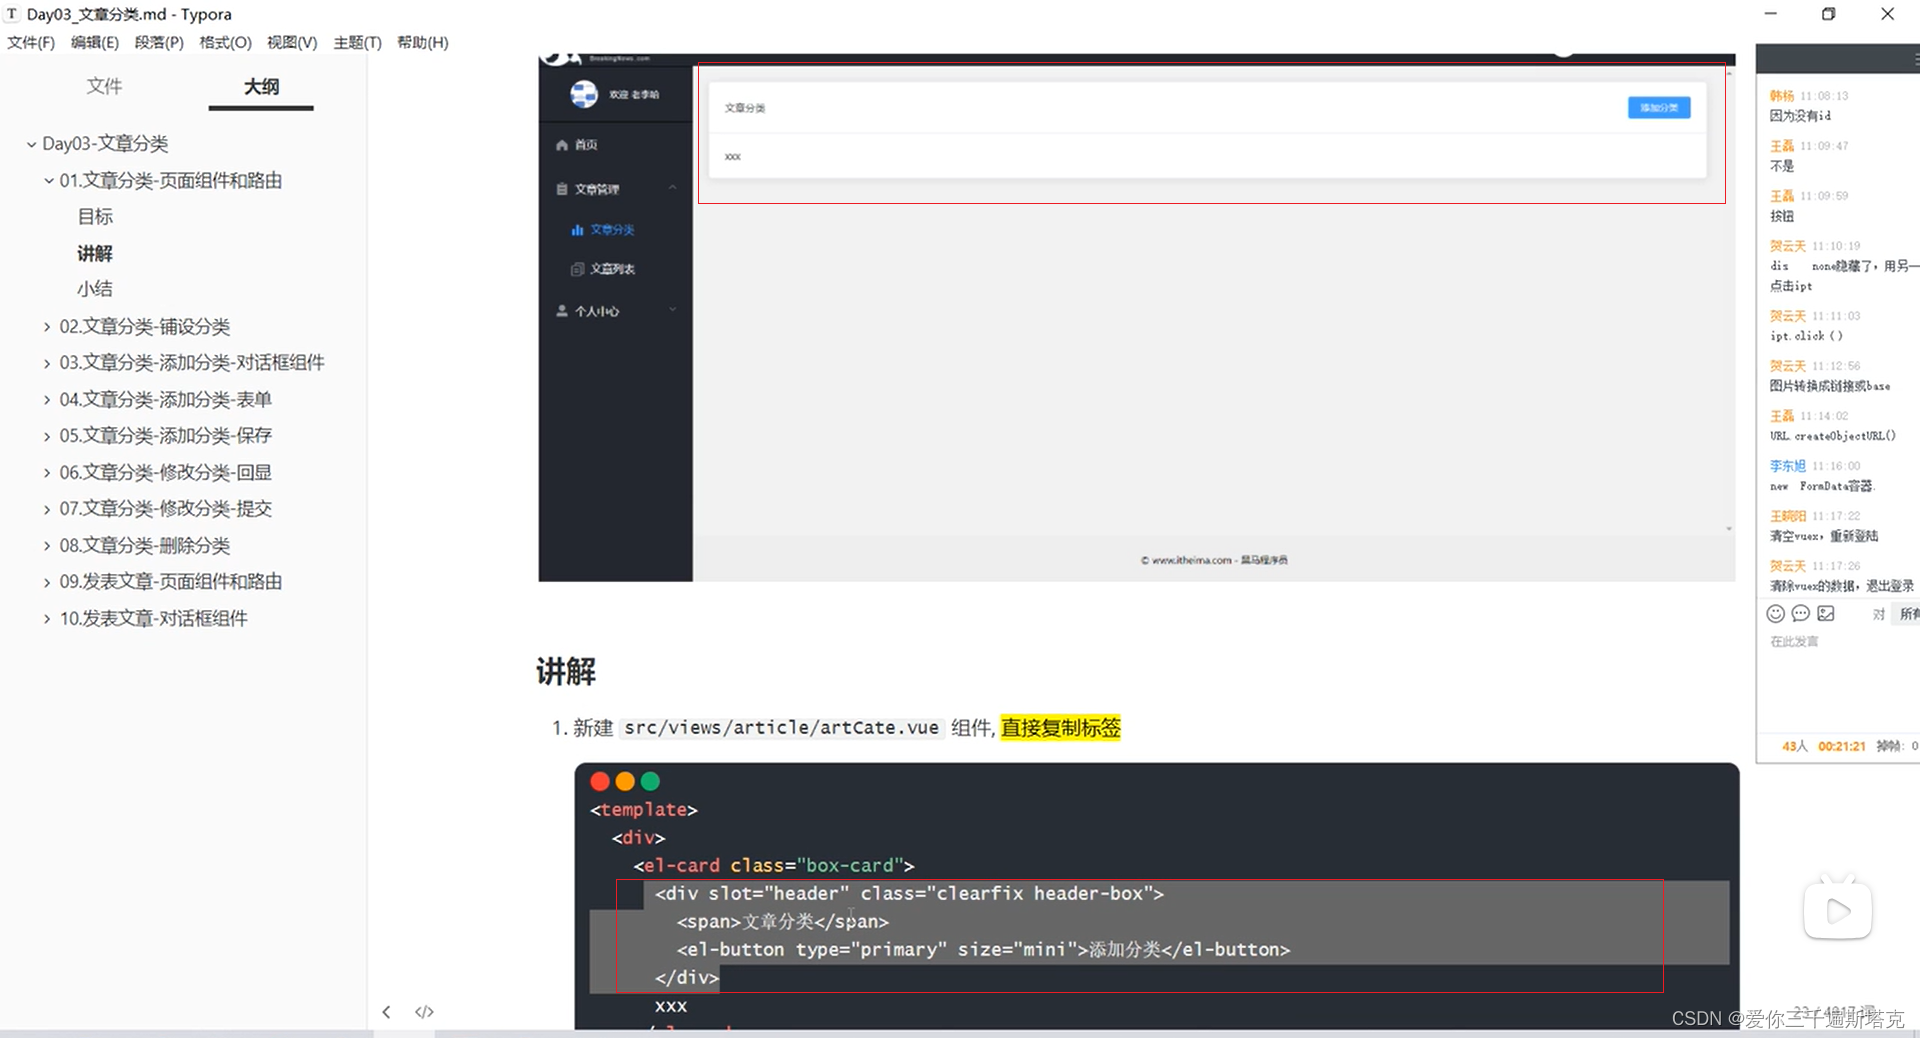Expand 03.文章分类-添加分类-对话框组件 section
Viewport: 1920px width, 1038px height.
click(47, 363)
